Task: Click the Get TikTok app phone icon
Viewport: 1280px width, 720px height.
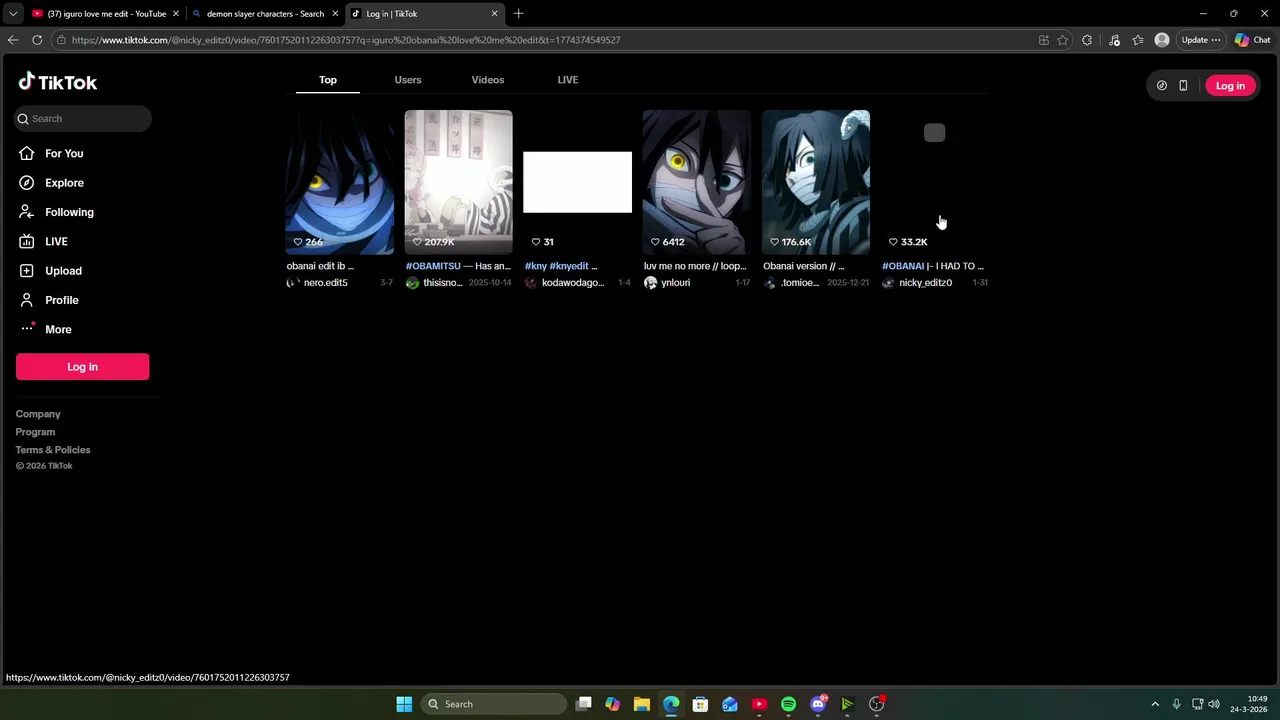Action: (x=1183, y=86)
